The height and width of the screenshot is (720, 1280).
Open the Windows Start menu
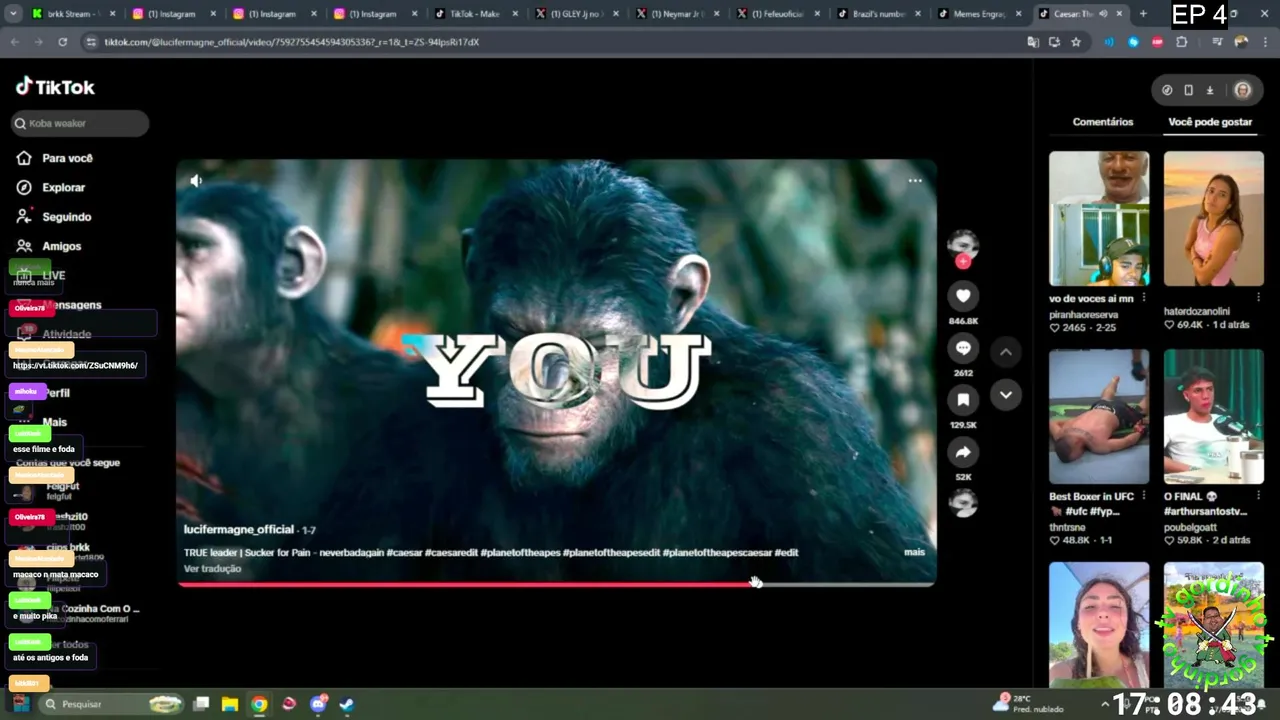click(19, 704)
